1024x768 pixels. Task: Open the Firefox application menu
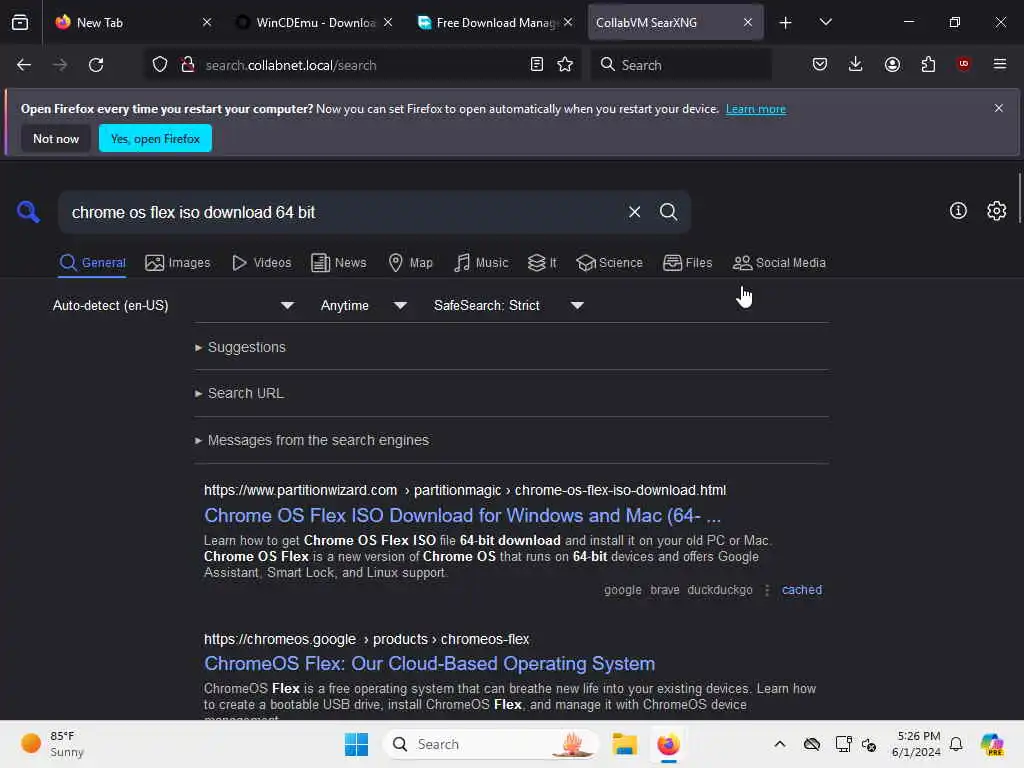1000,64
